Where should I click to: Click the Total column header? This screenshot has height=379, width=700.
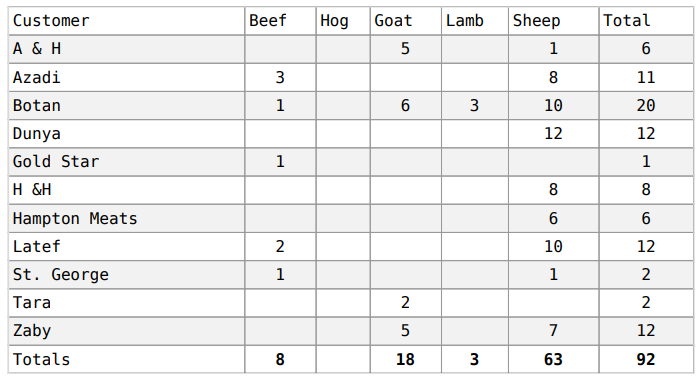646,21
